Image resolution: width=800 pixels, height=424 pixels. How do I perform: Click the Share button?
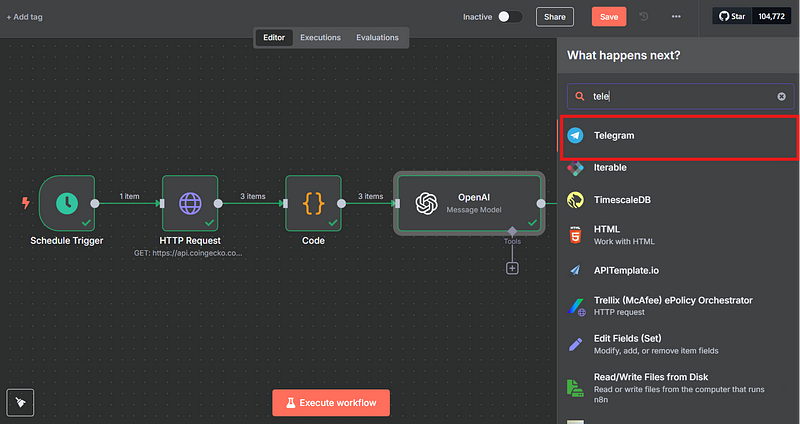pyautogui.click(x=555, y=17)
